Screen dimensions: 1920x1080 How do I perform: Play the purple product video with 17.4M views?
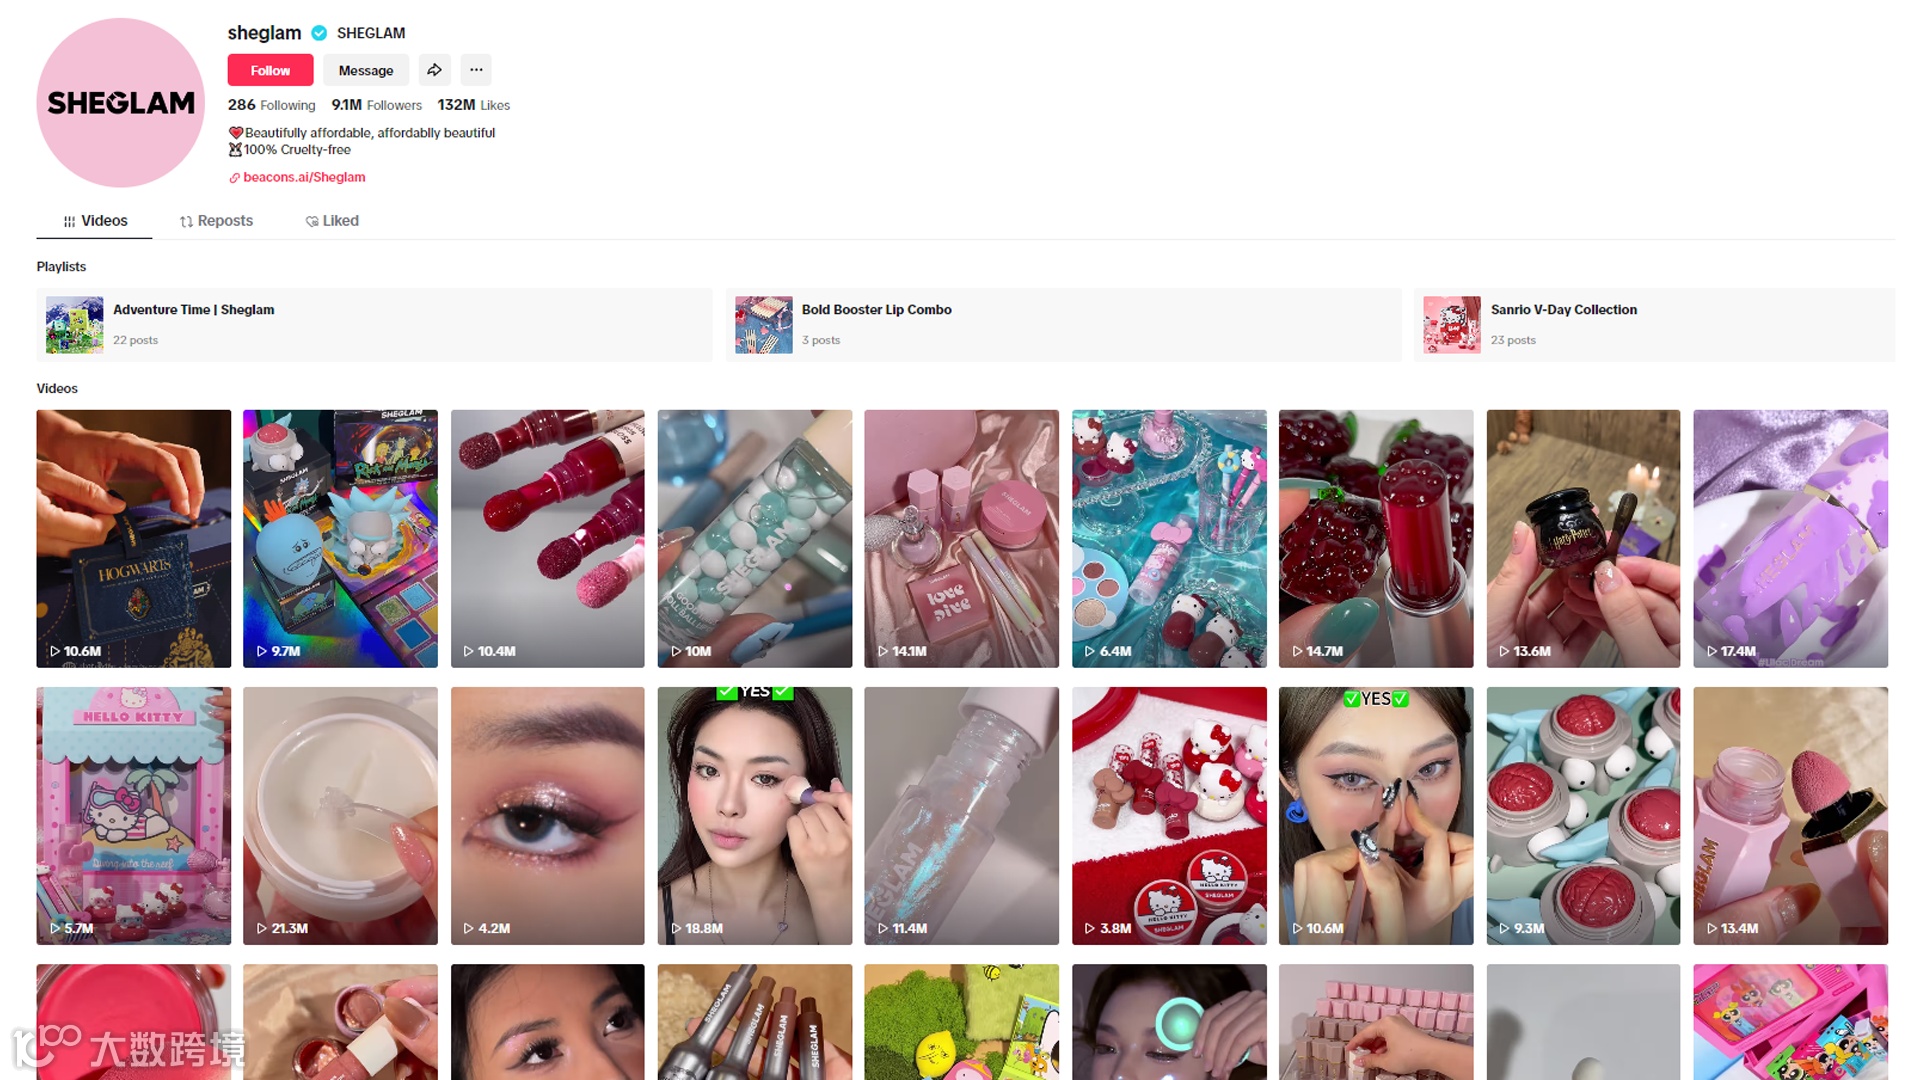(x=1790, y=539)
